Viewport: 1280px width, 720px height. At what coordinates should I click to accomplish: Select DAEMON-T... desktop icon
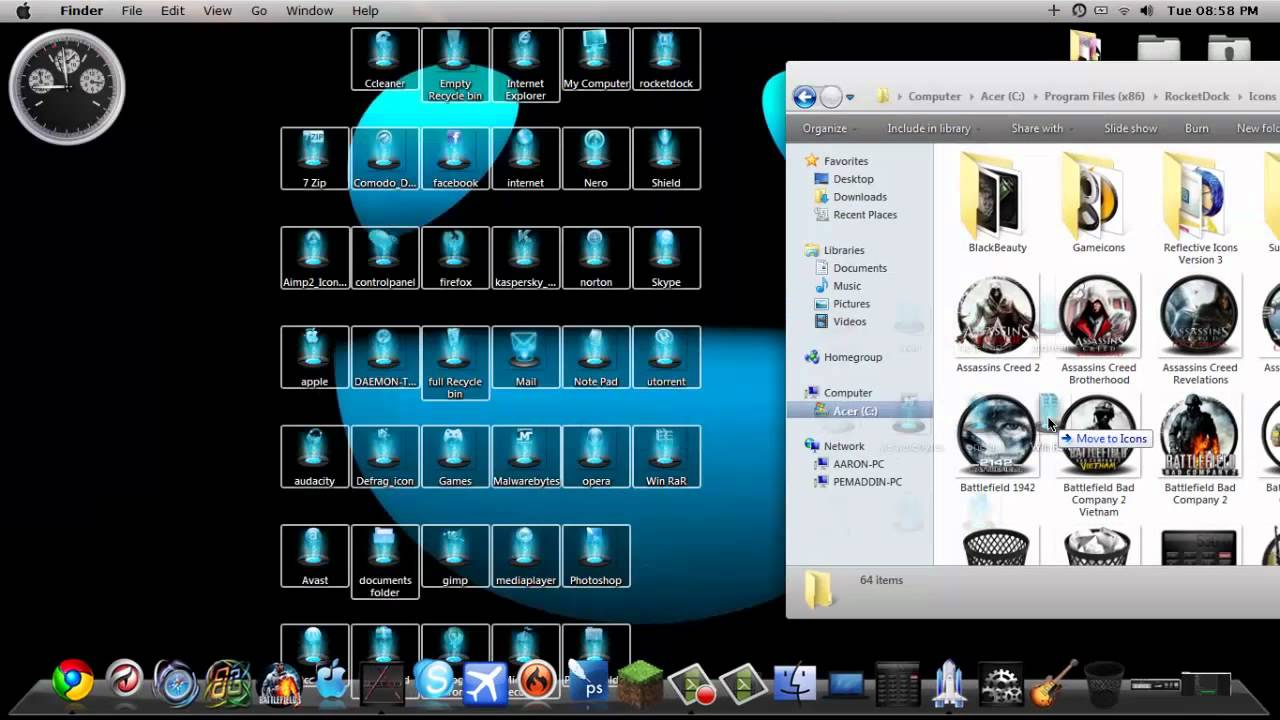click(385, 357)
